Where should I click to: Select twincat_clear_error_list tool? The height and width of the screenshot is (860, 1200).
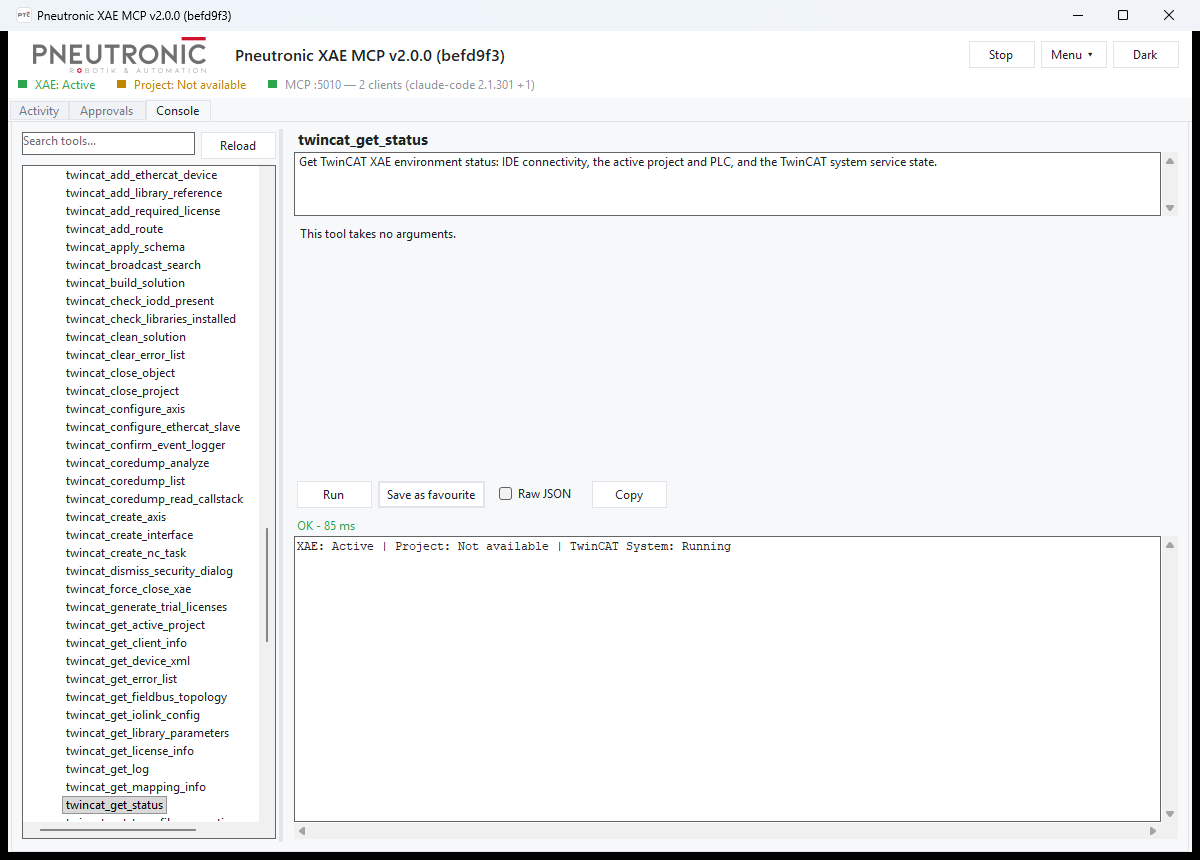click(x=125, y=355)
